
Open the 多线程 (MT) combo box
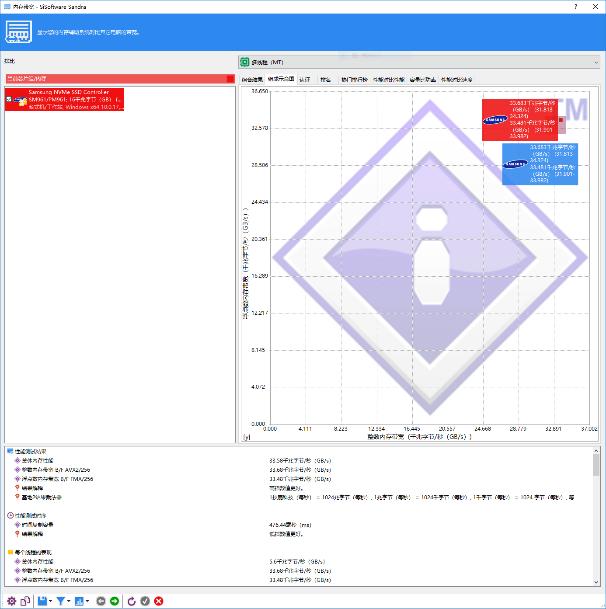click(420, 61)
